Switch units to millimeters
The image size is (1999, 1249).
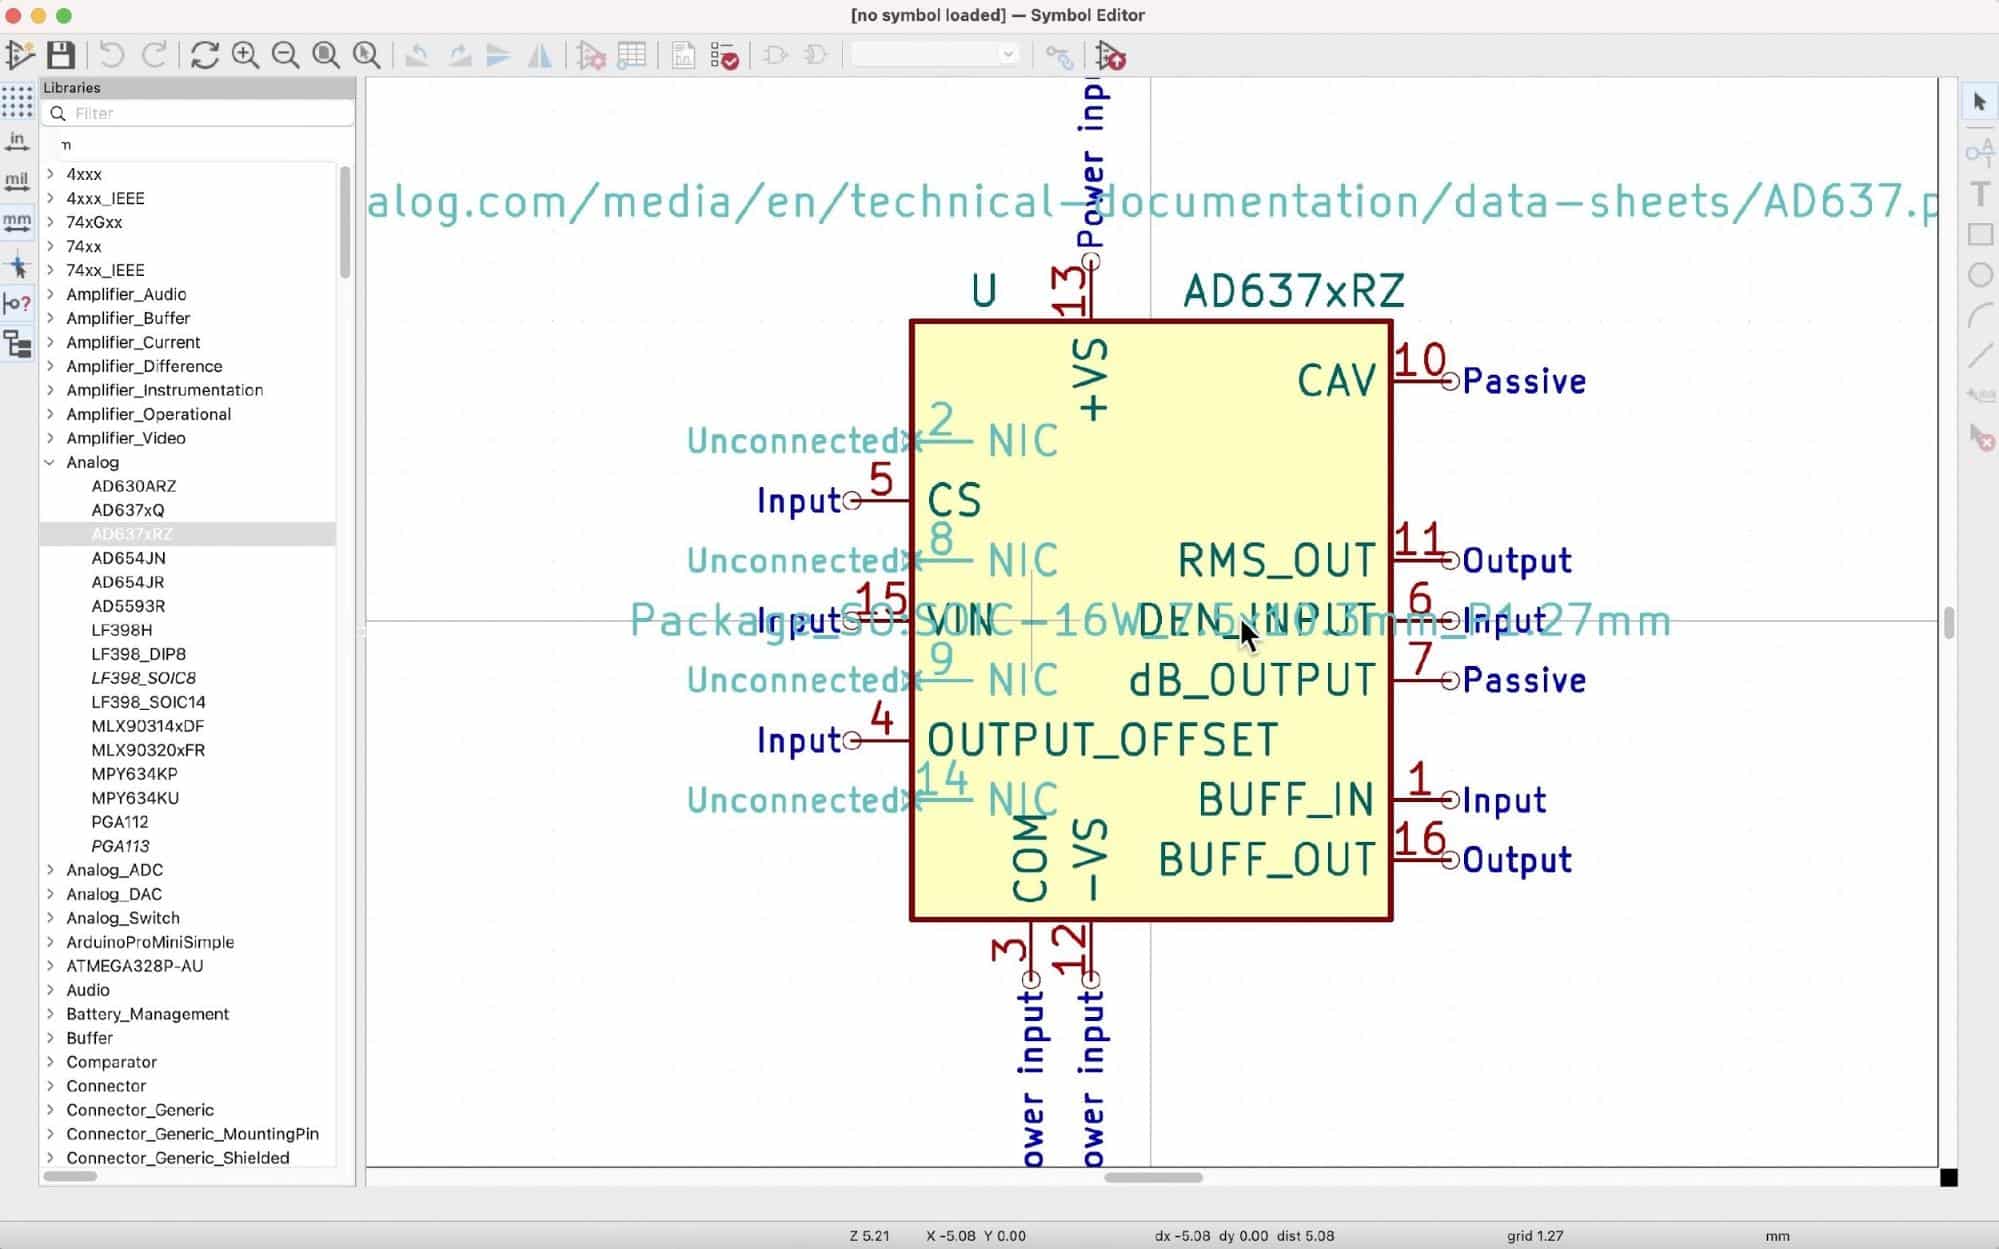[x=17, y=222]
